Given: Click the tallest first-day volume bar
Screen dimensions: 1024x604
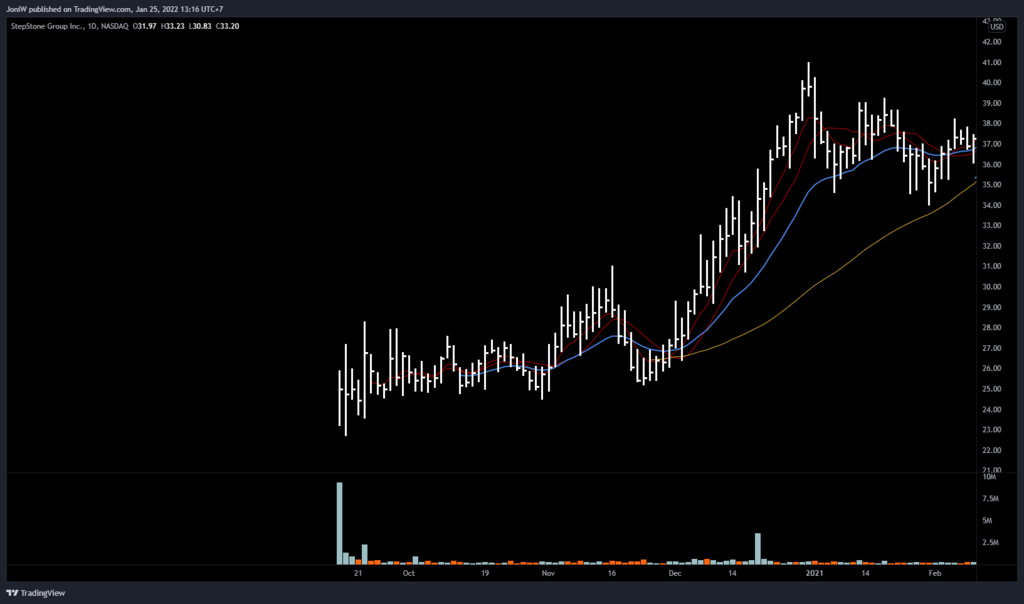Looking at the screenshot, I should click(339, 523).
